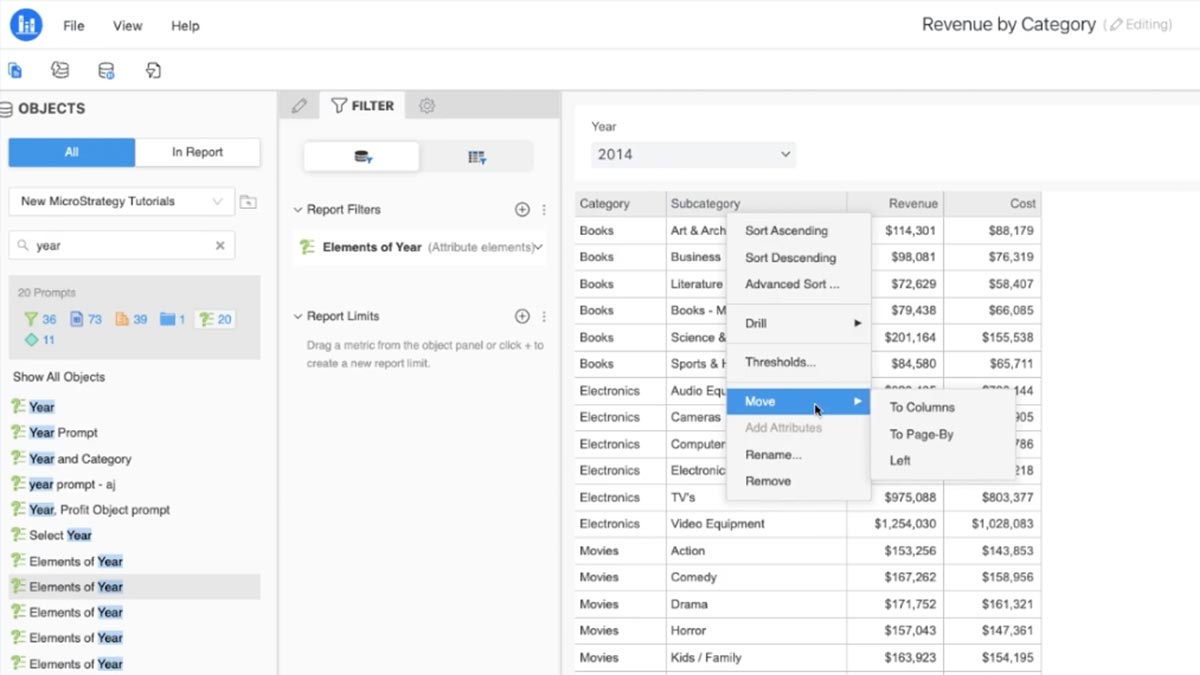Click the data import toolbar icon
The width and height of the screenshot is (1200, 675).
(x=59, y=70)
